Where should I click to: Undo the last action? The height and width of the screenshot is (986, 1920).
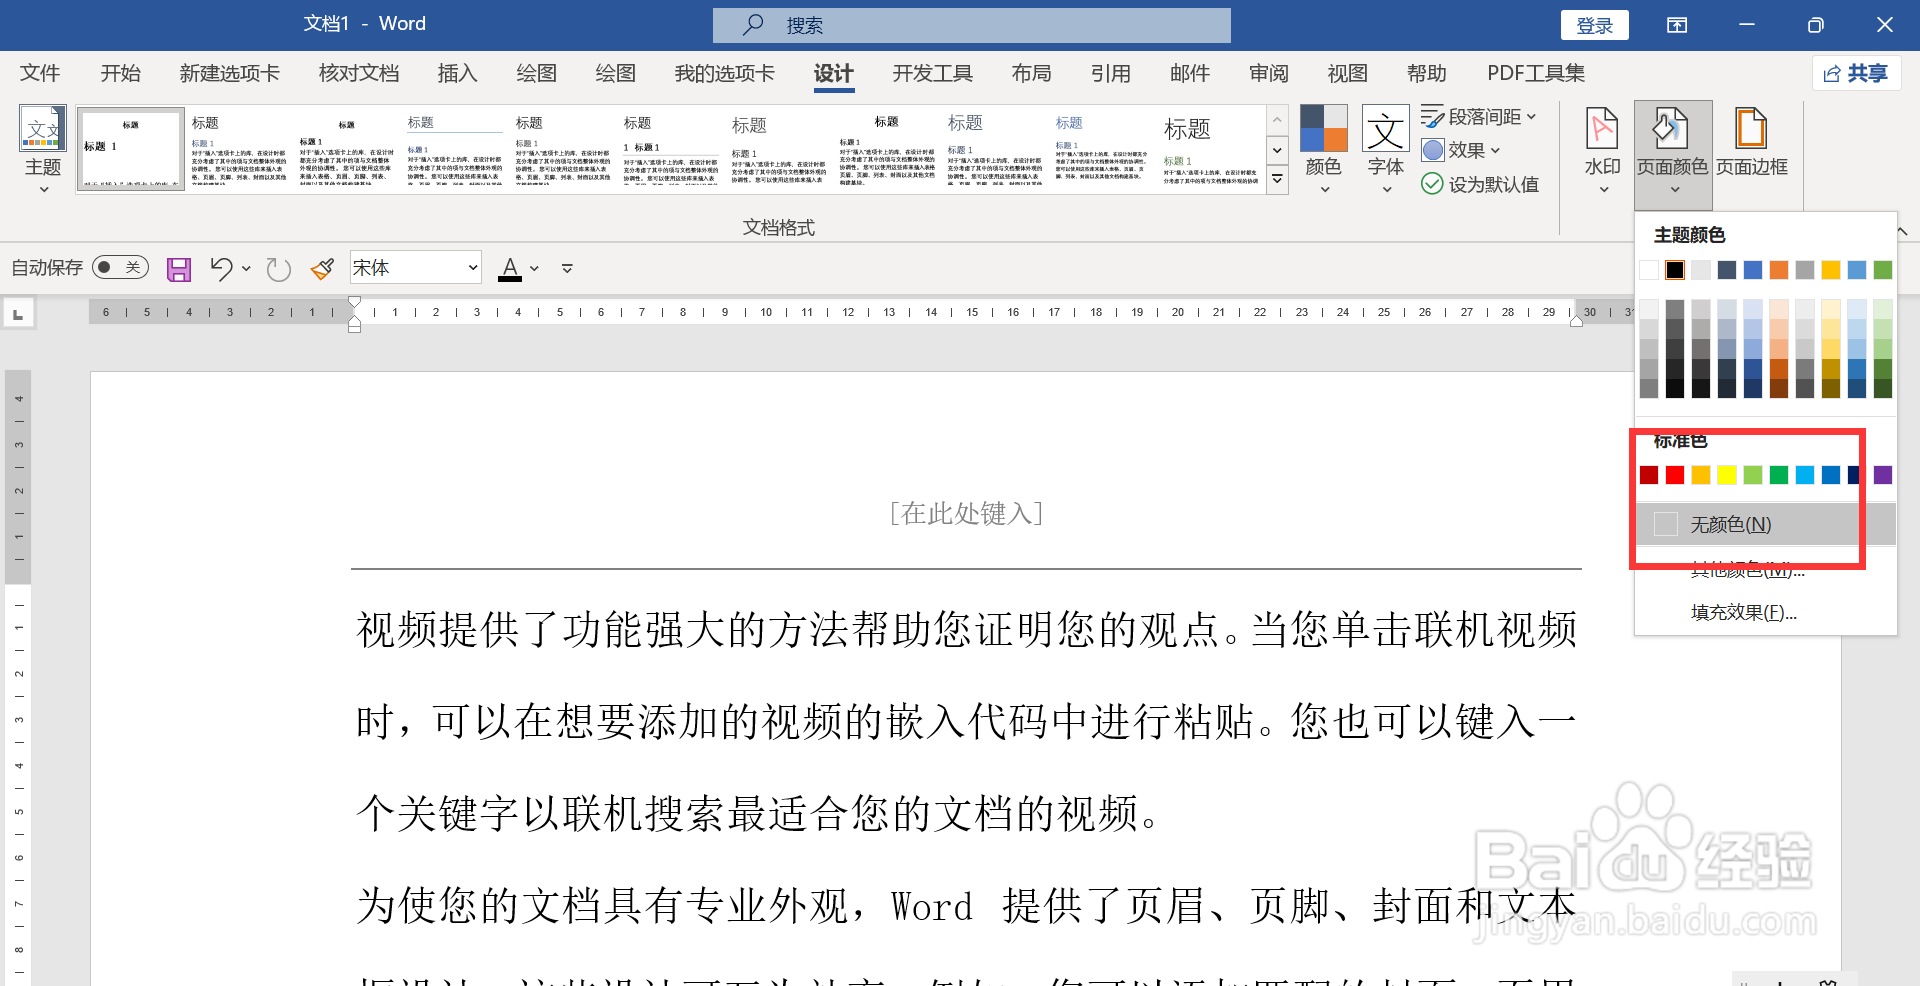point(221,268)
